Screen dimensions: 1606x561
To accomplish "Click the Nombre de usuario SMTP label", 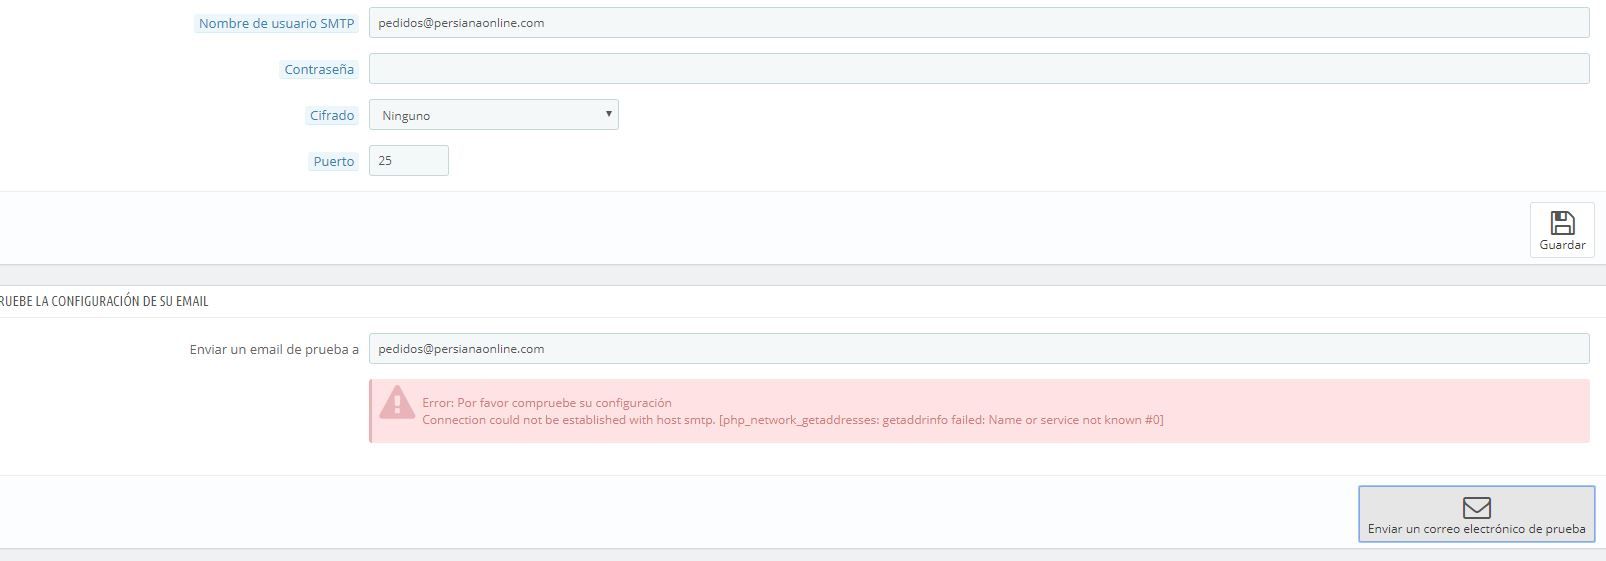I will 276,23.
